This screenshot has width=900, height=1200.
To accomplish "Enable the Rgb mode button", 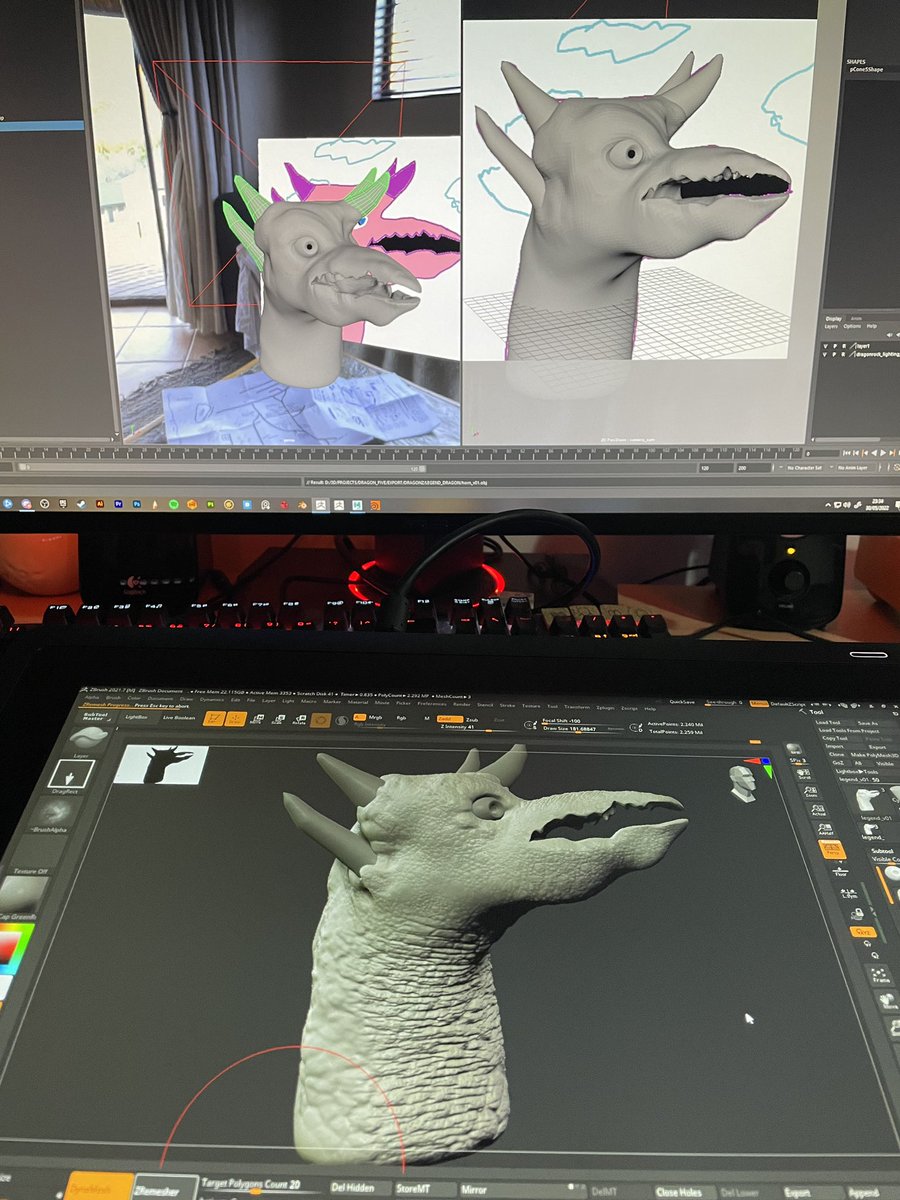I will [x=401, y=717].
